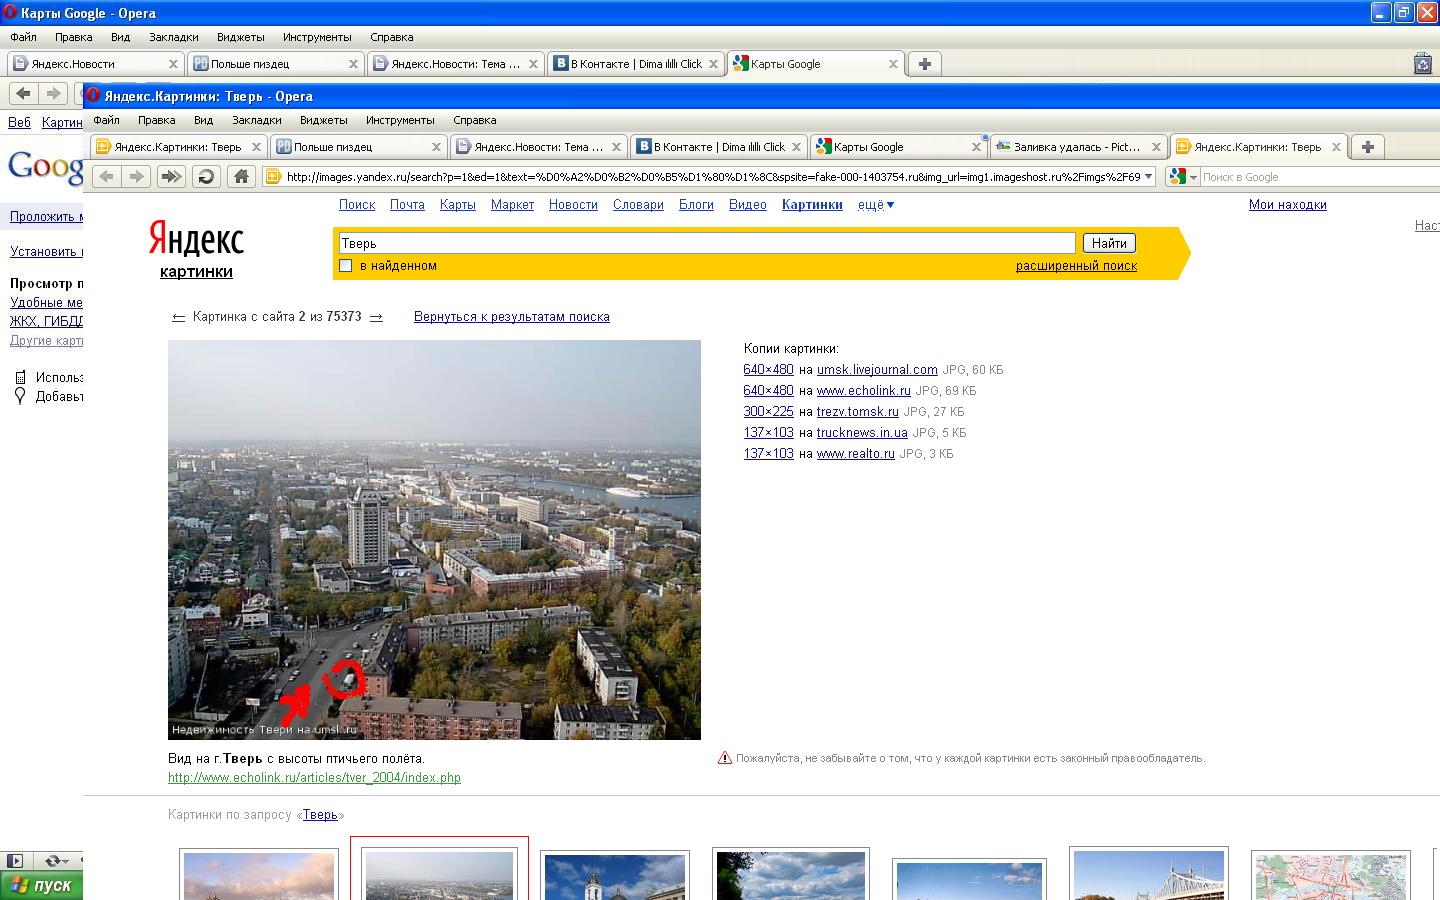Close В Контакте tab in the front window
This screenshot has width=1440, height=900.
point(796,147)
